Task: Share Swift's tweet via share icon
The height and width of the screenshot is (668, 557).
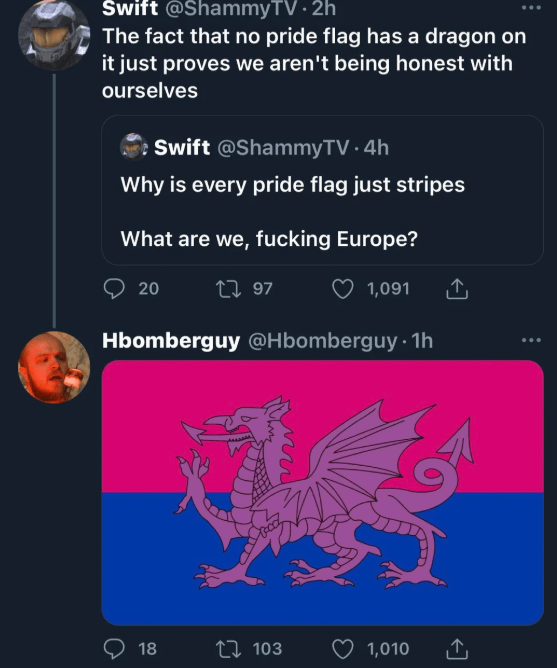Action: [x=457, y=289]
